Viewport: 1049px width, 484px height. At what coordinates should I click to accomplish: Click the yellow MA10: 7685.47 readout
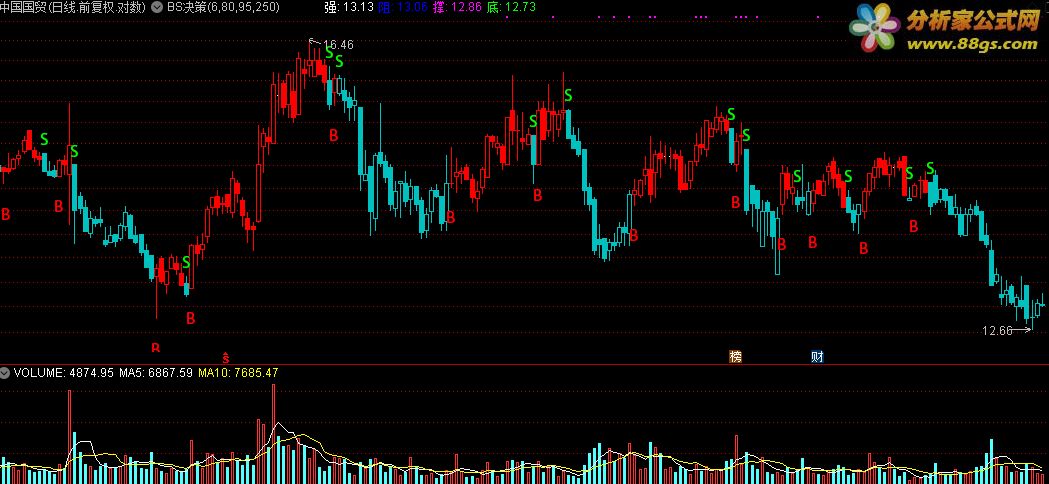238,372
